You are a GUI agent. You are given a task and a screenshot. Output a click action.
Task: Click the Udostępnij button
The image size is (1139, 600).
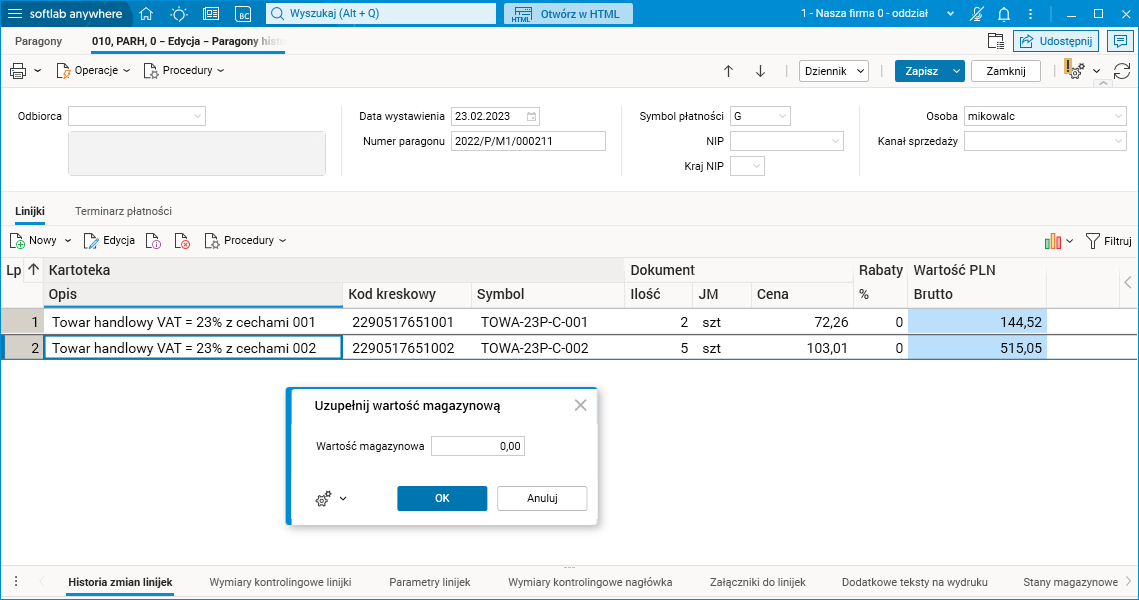pyautogui.click(x=1056, y=41)
